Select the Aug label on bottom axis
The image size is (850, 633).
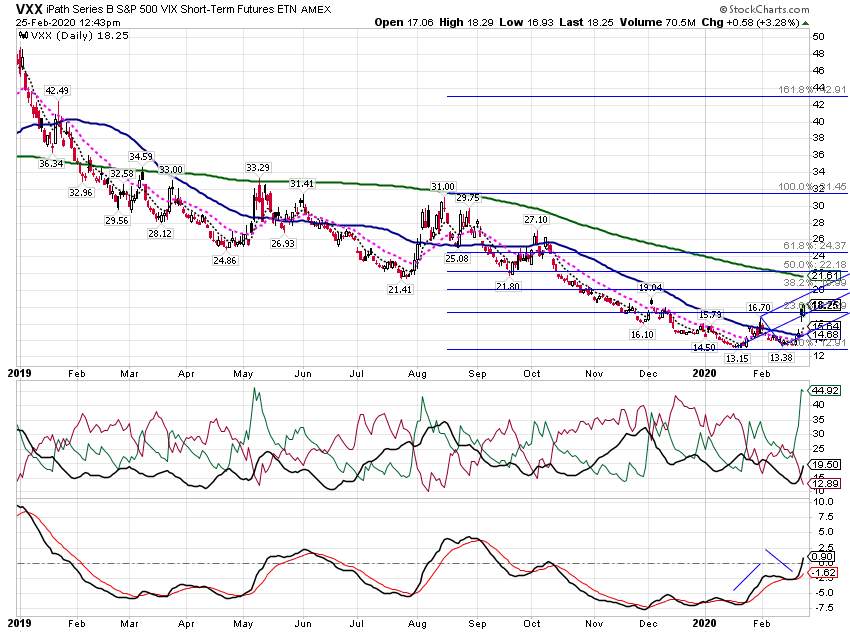pyautogui.click(x=417, y=624)
